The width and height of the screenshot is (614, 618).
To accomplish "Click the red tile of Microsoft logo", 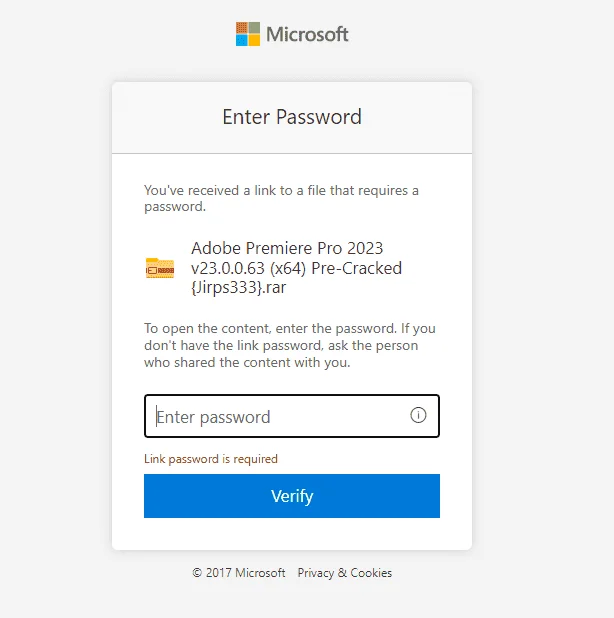I will [242, 28].
